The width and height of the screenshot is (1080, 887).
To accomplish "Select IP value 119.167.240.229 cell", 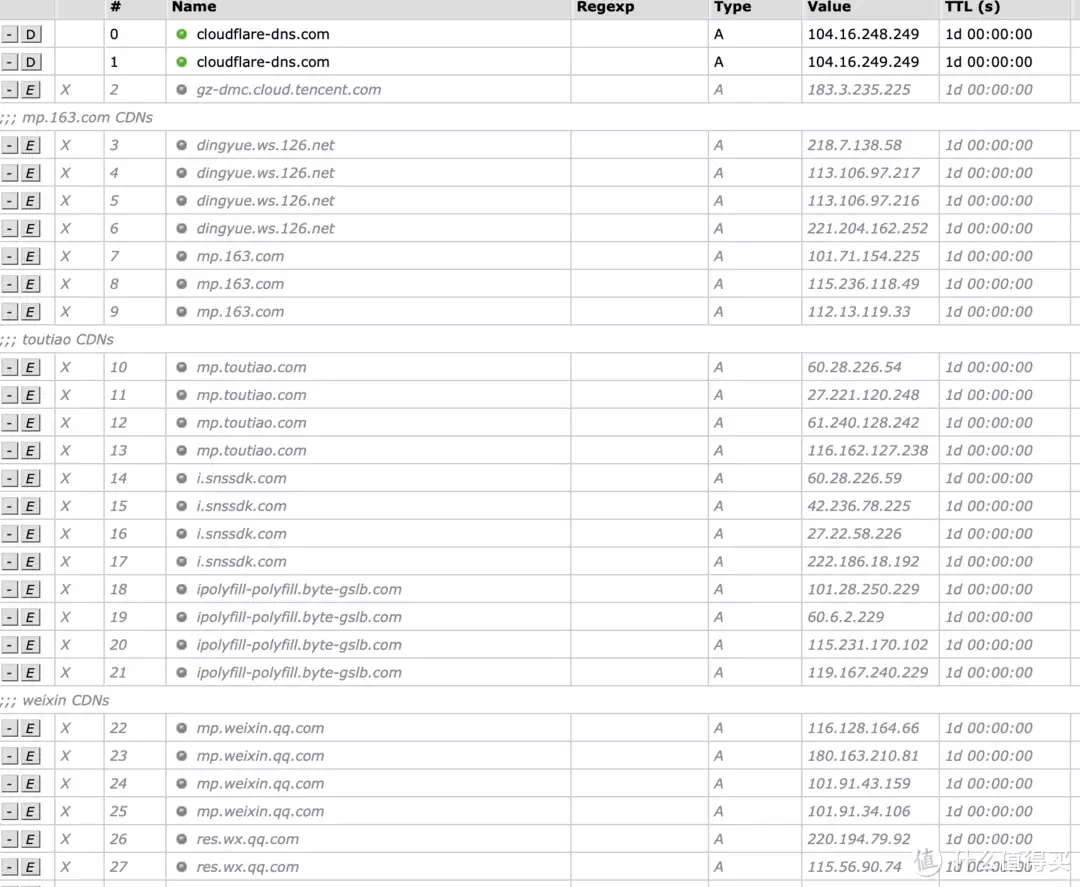I will [868, 673].
